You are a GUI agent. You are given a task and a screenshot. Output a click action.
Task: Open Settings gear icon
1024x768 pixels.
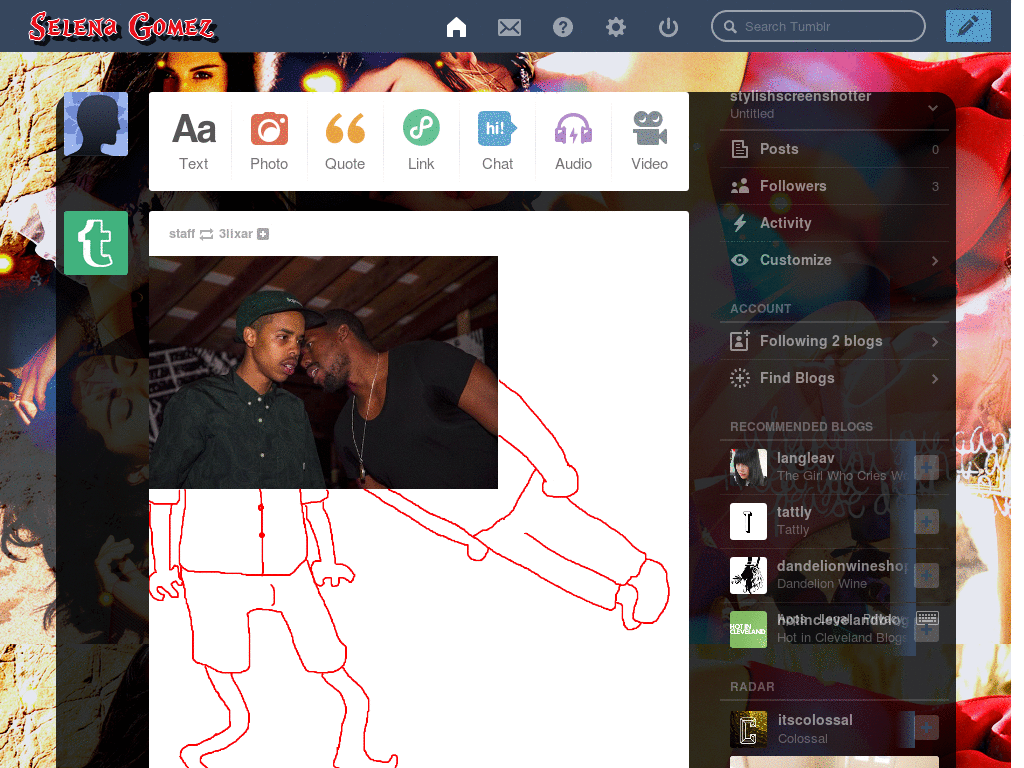(616, 27)
